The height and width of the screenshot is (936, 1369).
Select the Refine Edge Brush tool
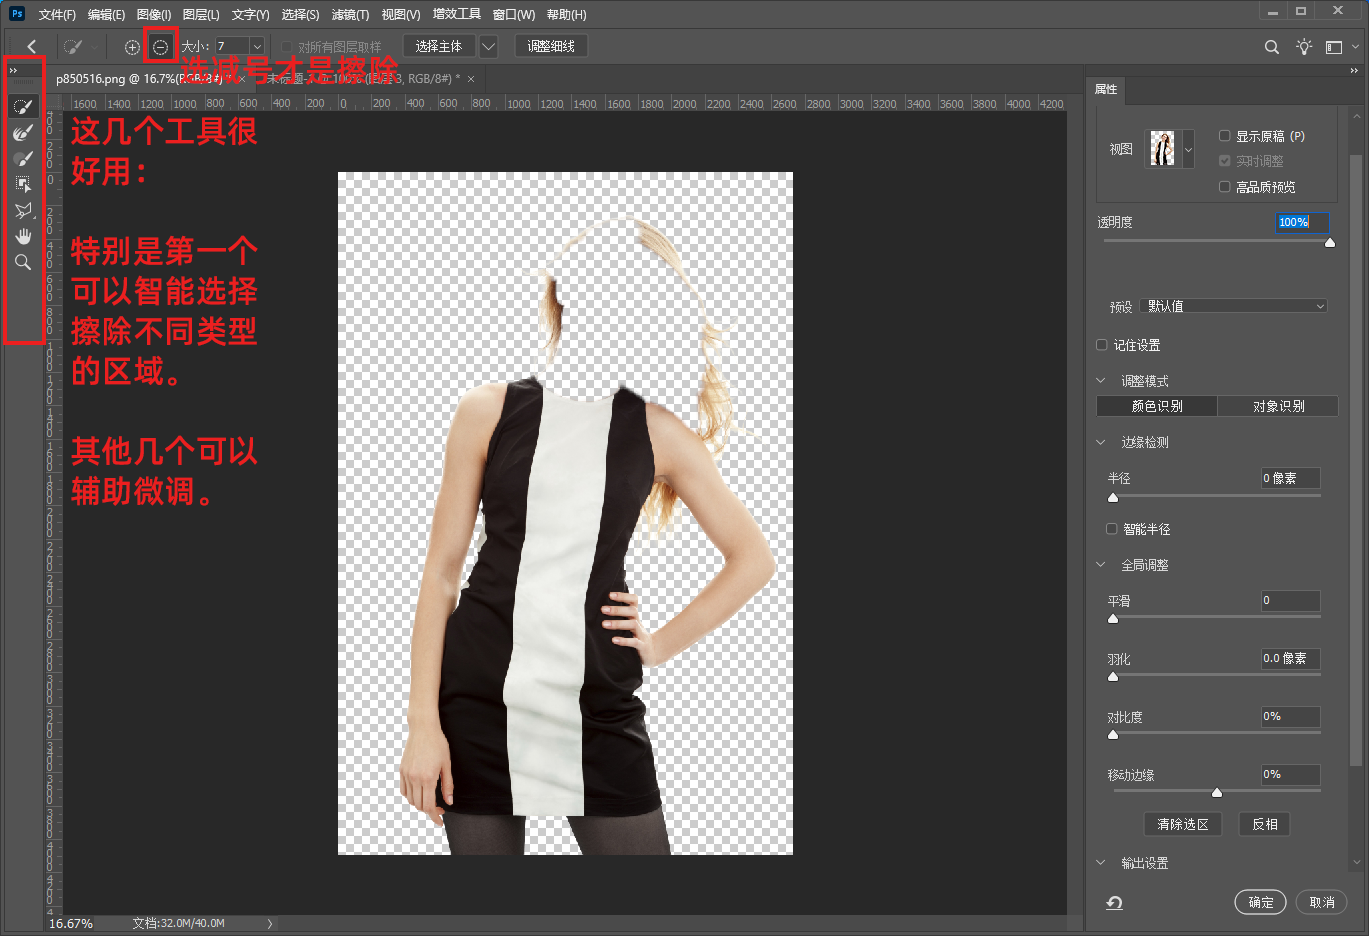point(22,133)
